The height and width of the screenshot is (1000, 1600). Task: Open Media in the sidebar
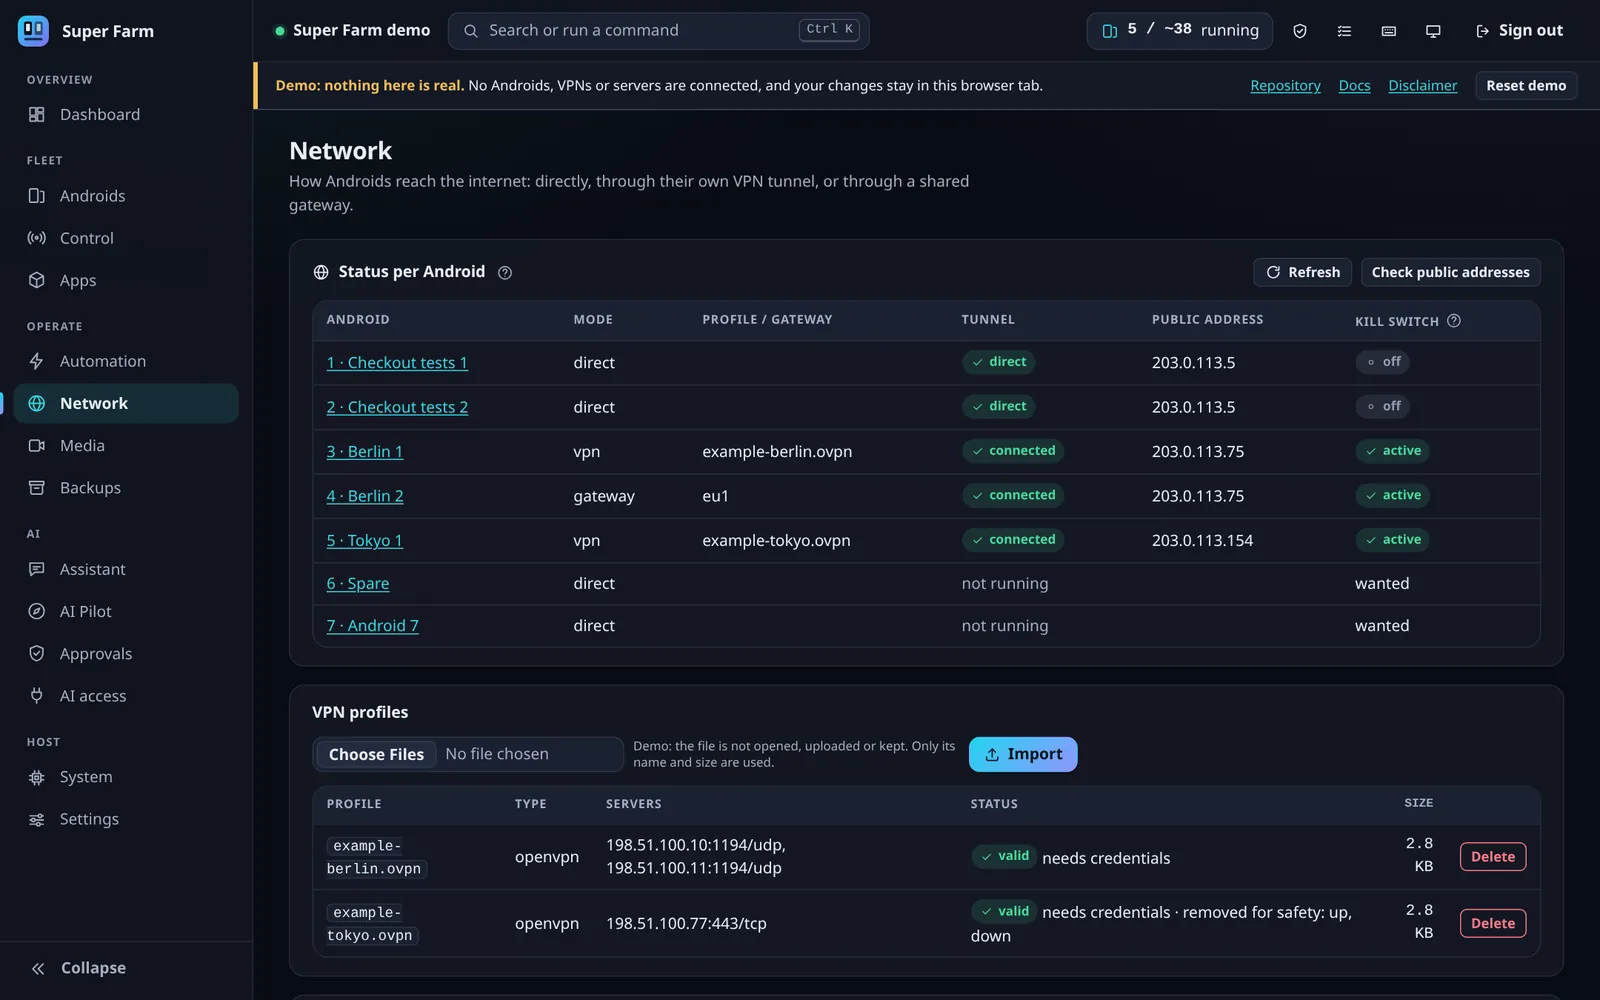[126, 446]
